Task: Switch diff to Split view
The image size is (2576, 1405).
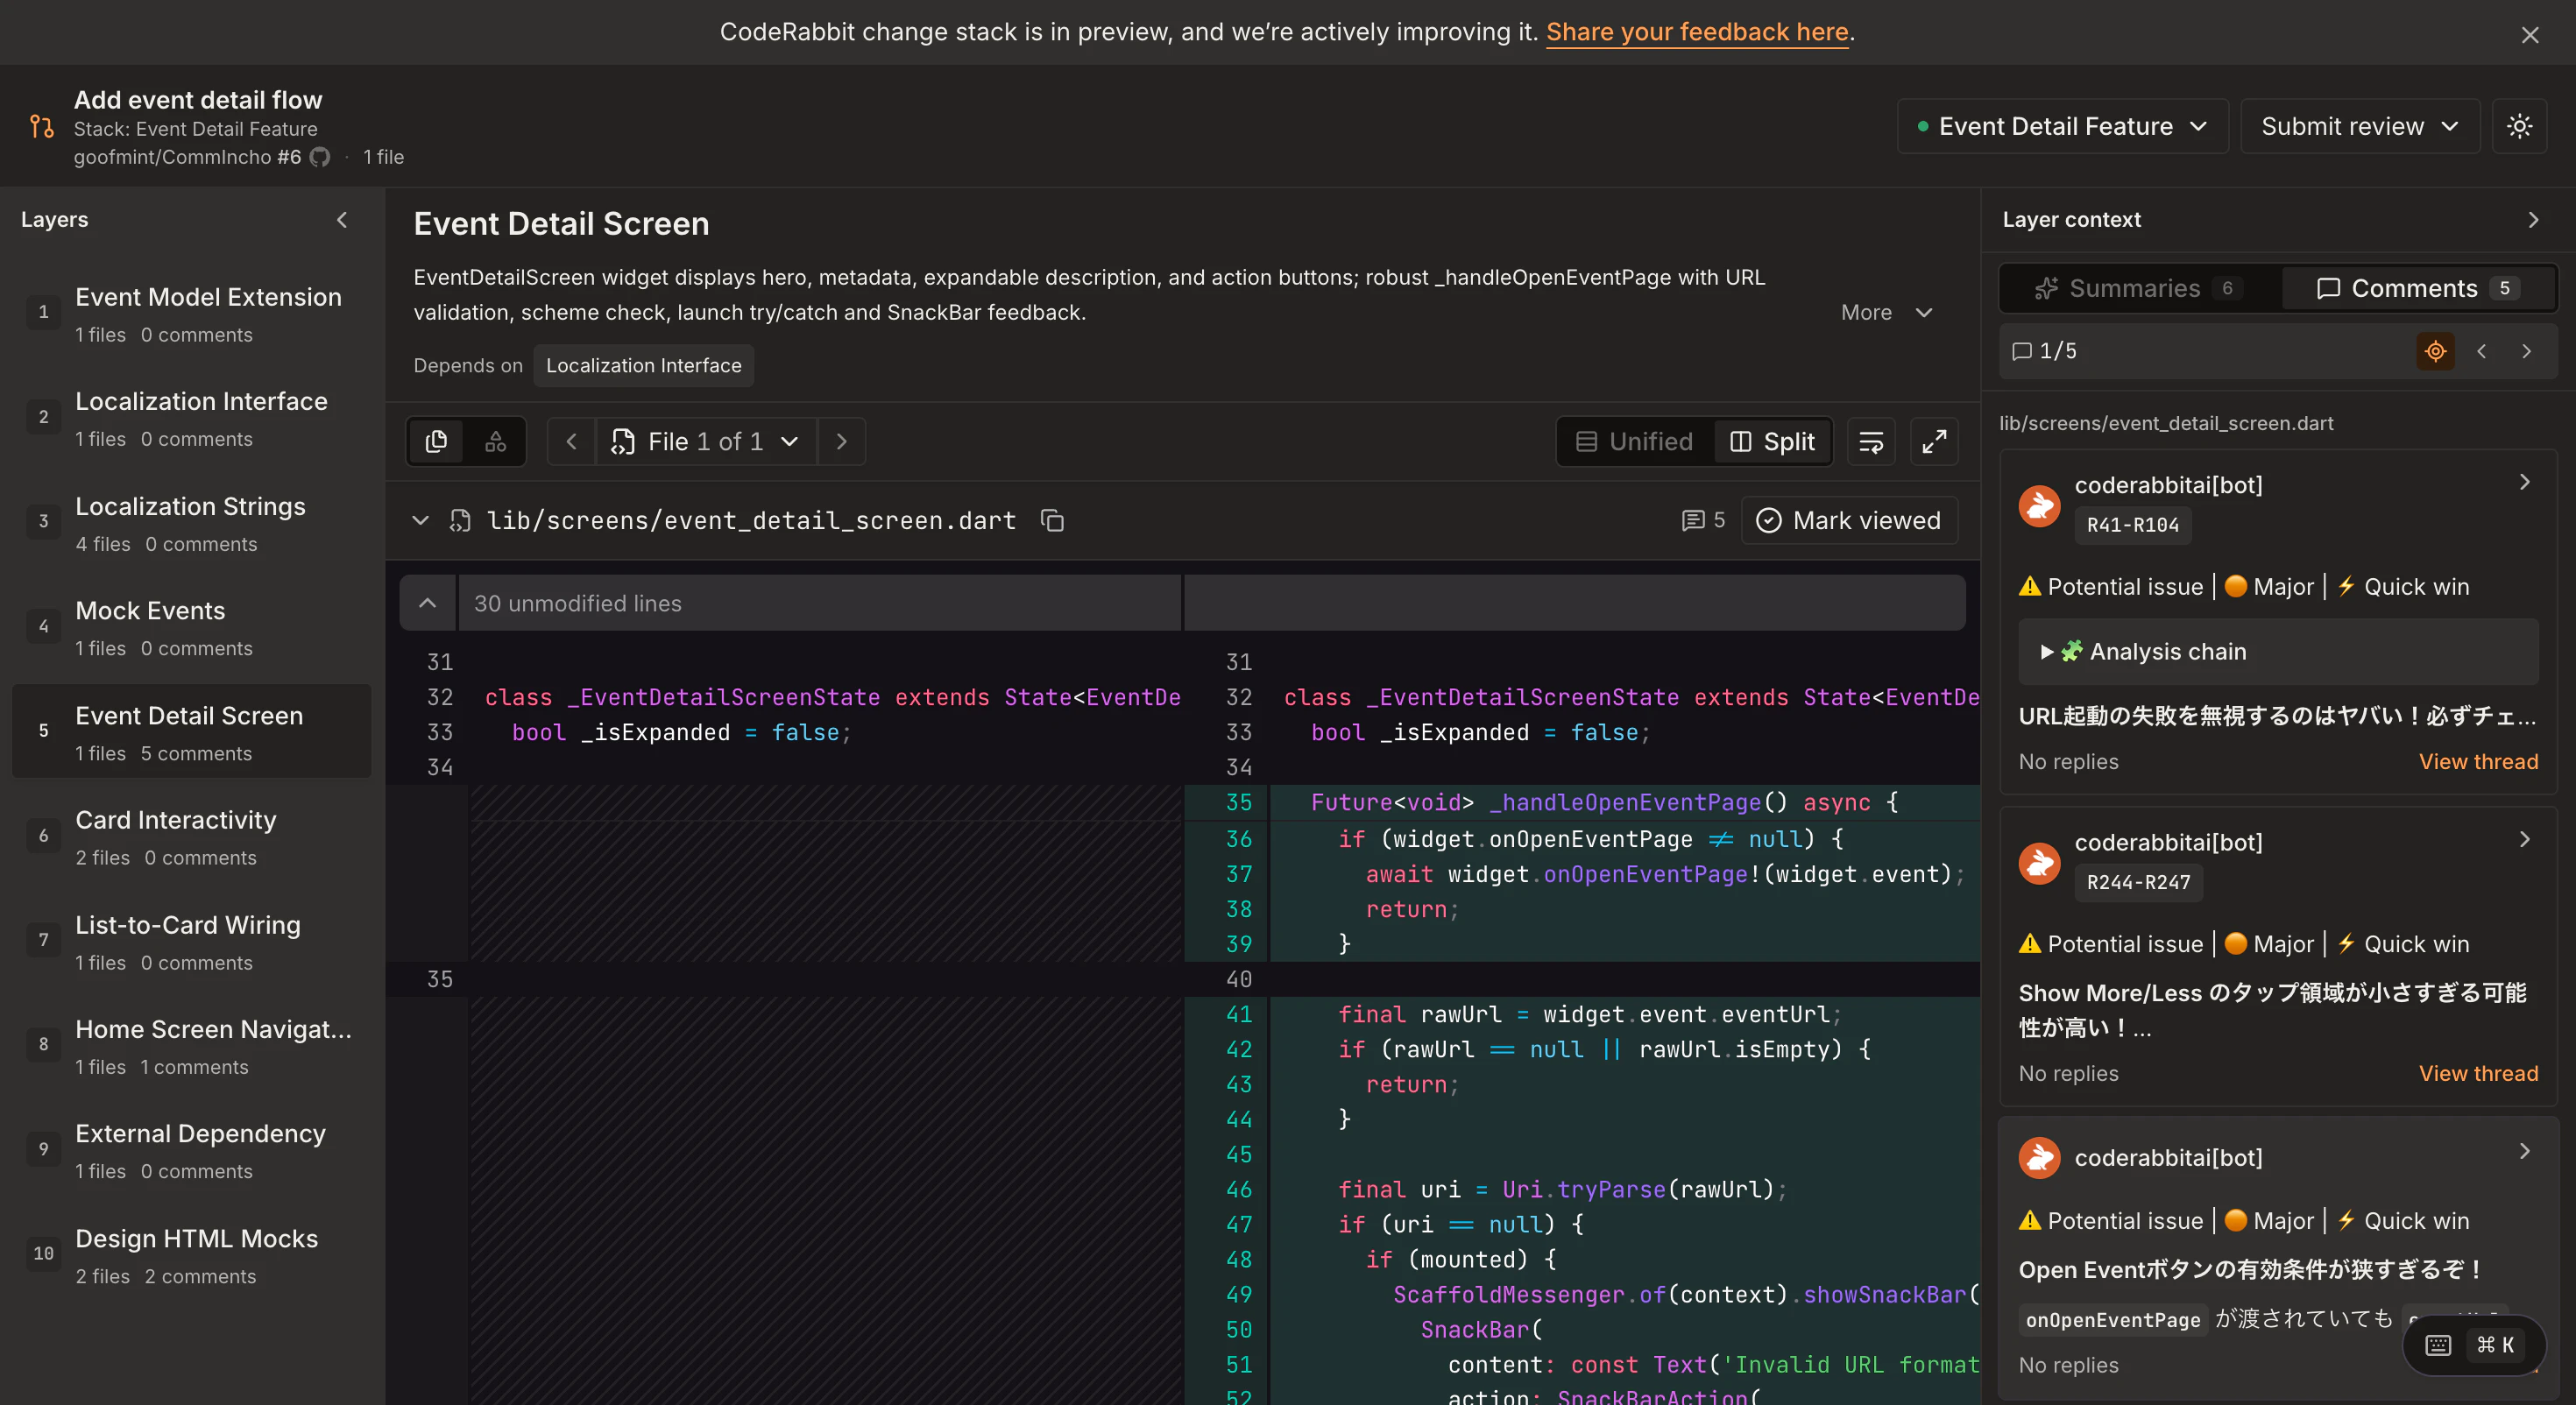Action: click(1772, 441)
